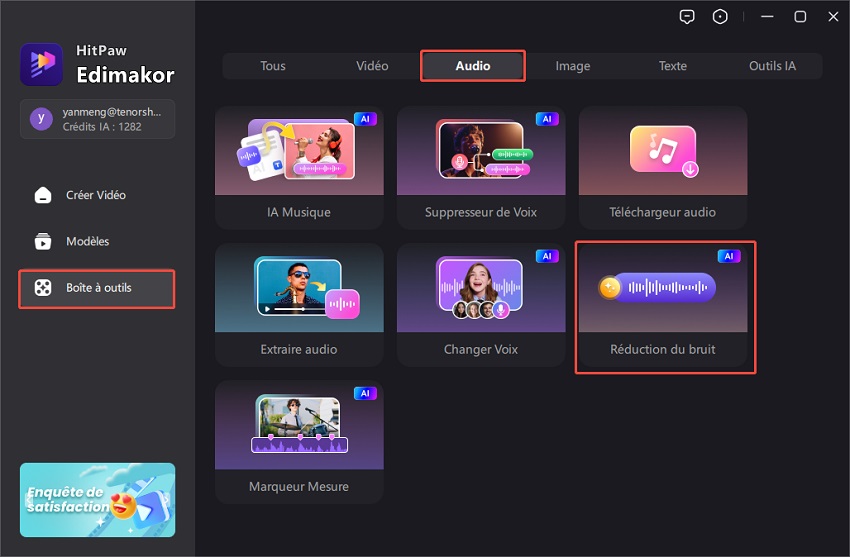Screen dimensions: 850x557
Task: Select the Audio tab
Action: coord(473,66)
